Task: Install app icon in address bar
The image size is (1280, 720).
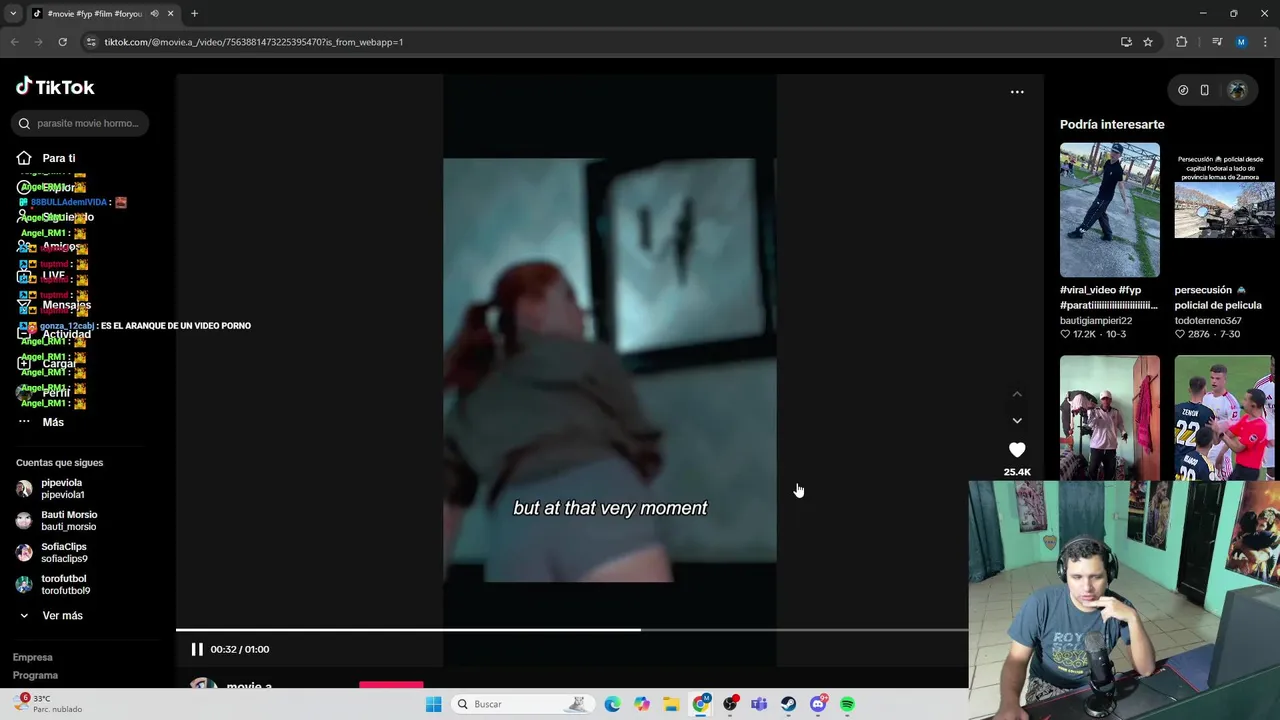Action: pos(1126,42)
